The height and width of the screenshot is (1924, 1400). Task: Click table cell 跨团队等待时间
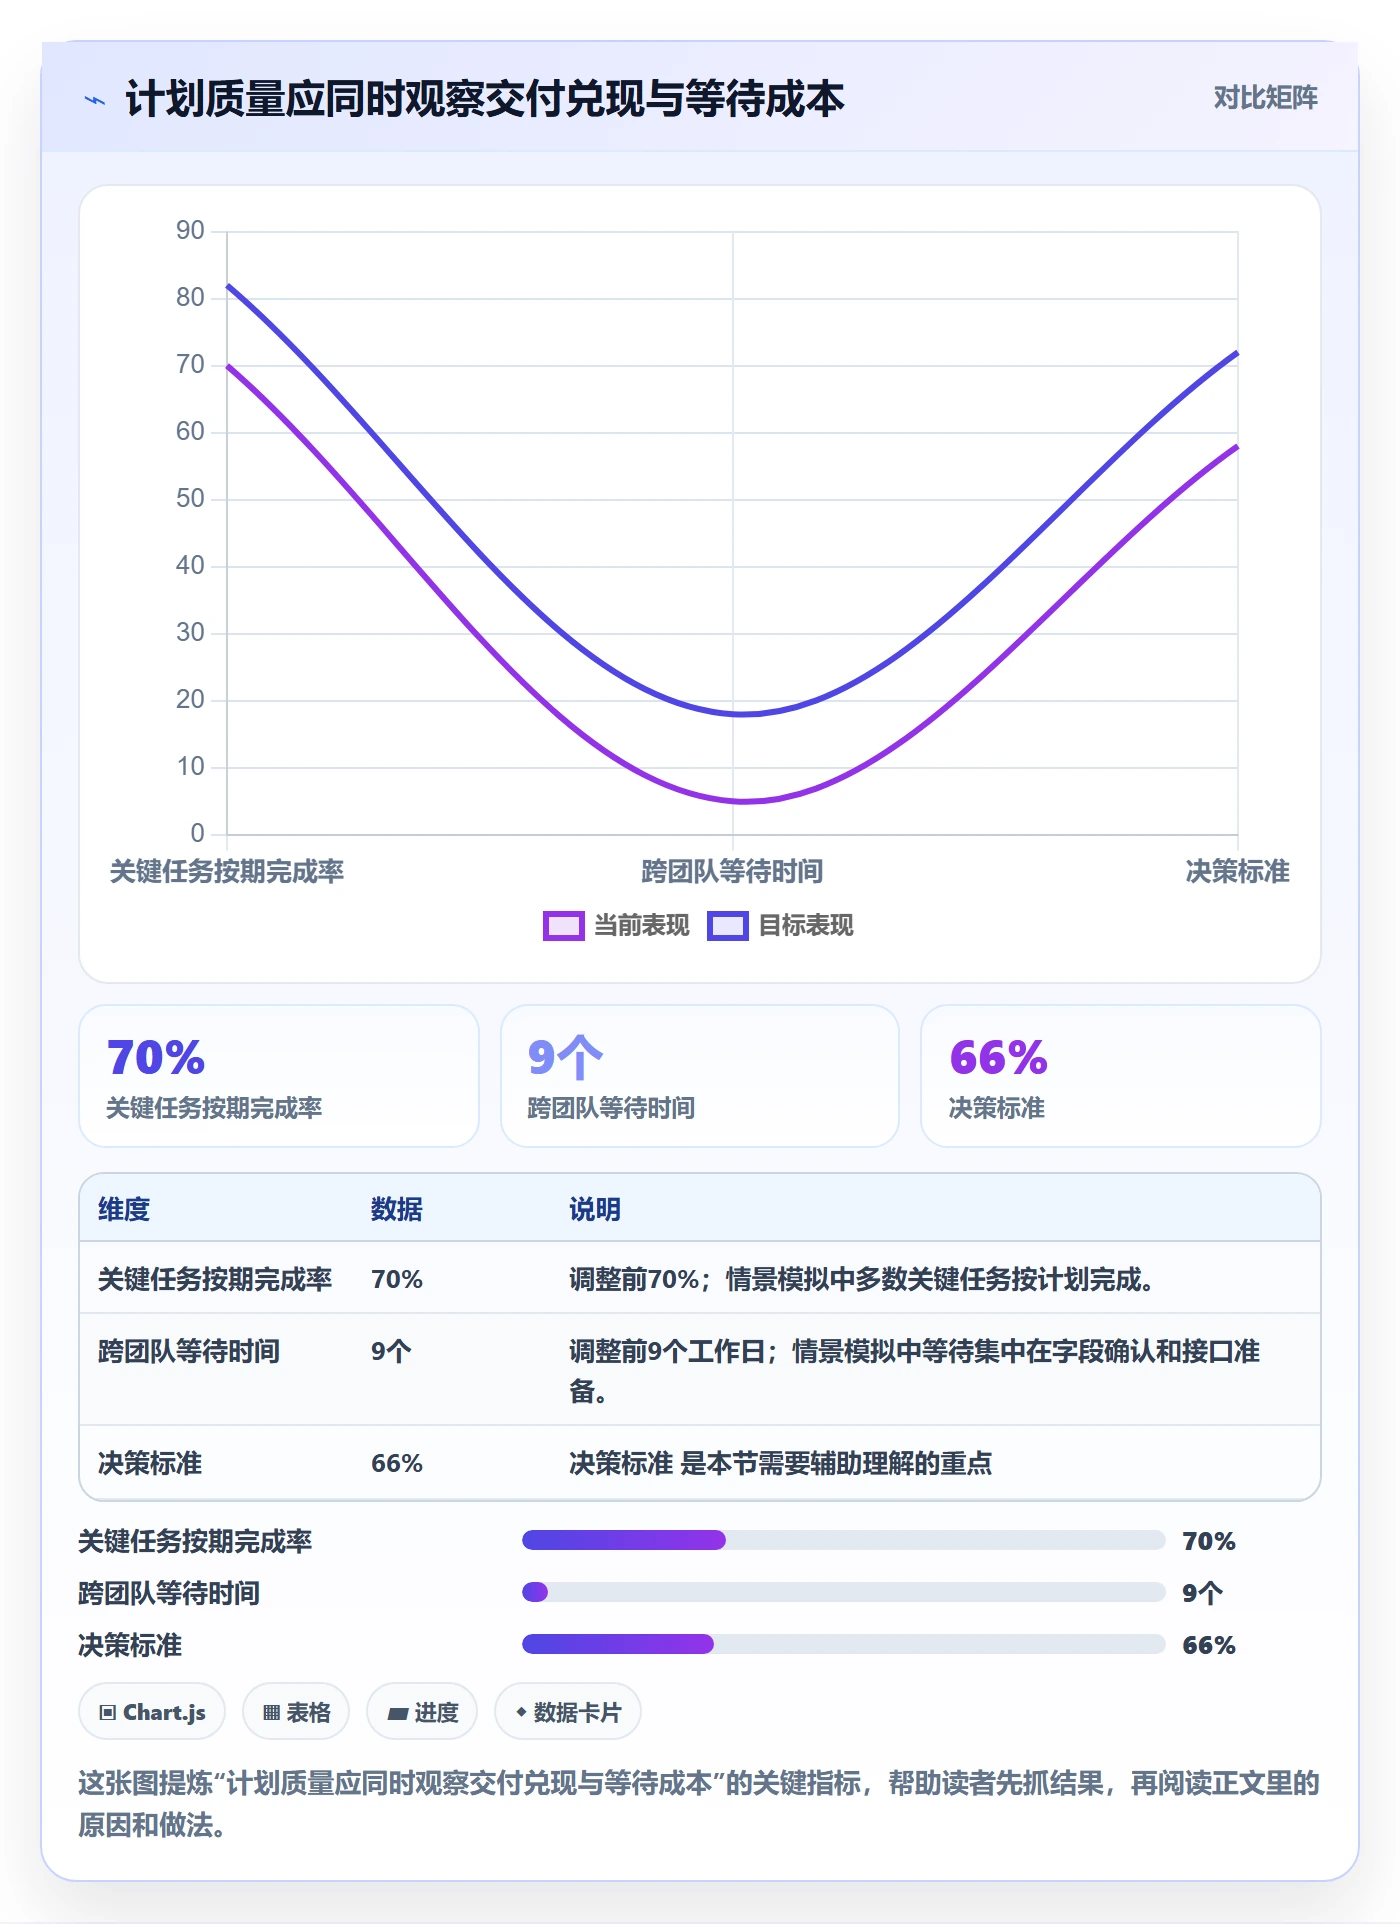[x=189, y=1351]
